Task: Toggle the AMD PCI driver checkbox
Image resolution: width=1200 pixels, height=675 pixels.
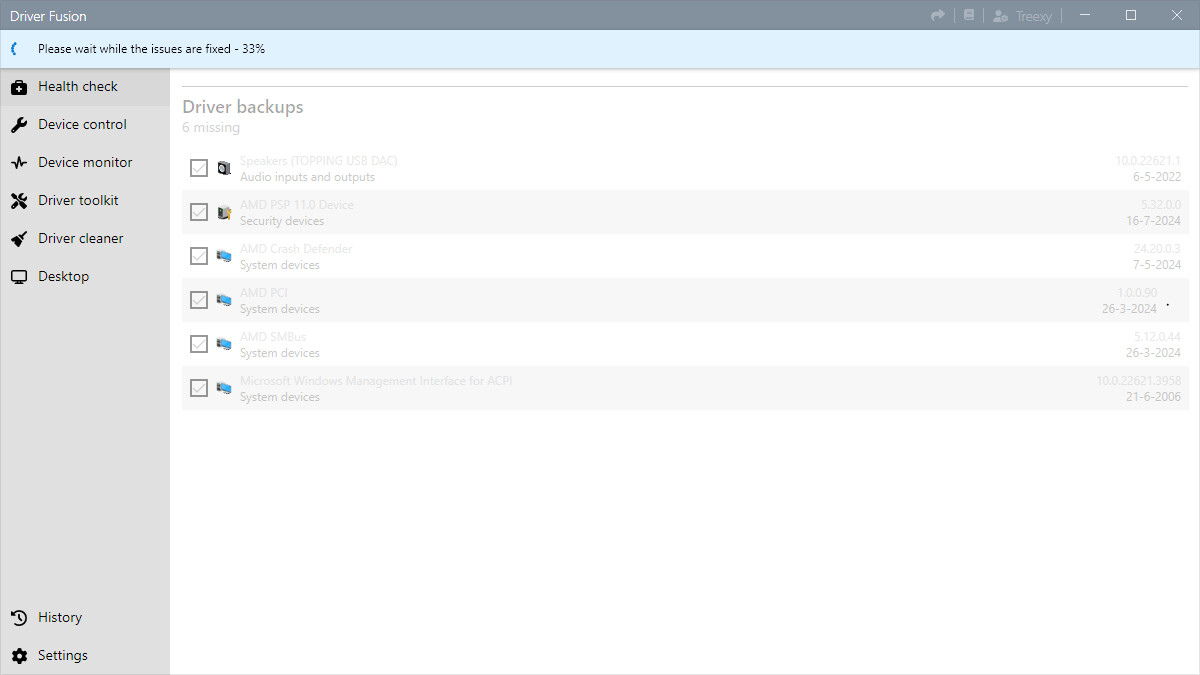Action: pos(199,300)
